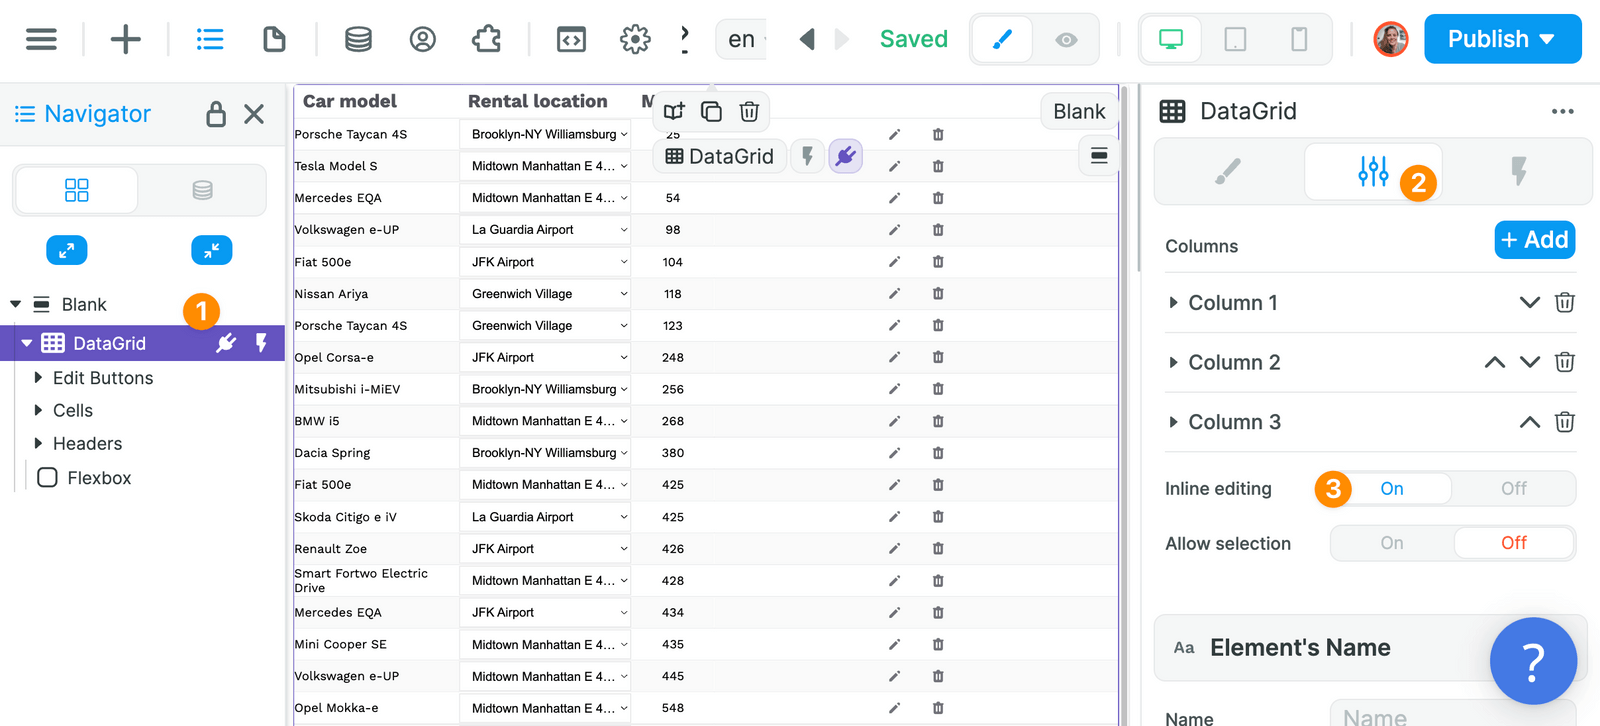Close the Navigator panel
This screenshot has width=1600, height=726.
254,114
